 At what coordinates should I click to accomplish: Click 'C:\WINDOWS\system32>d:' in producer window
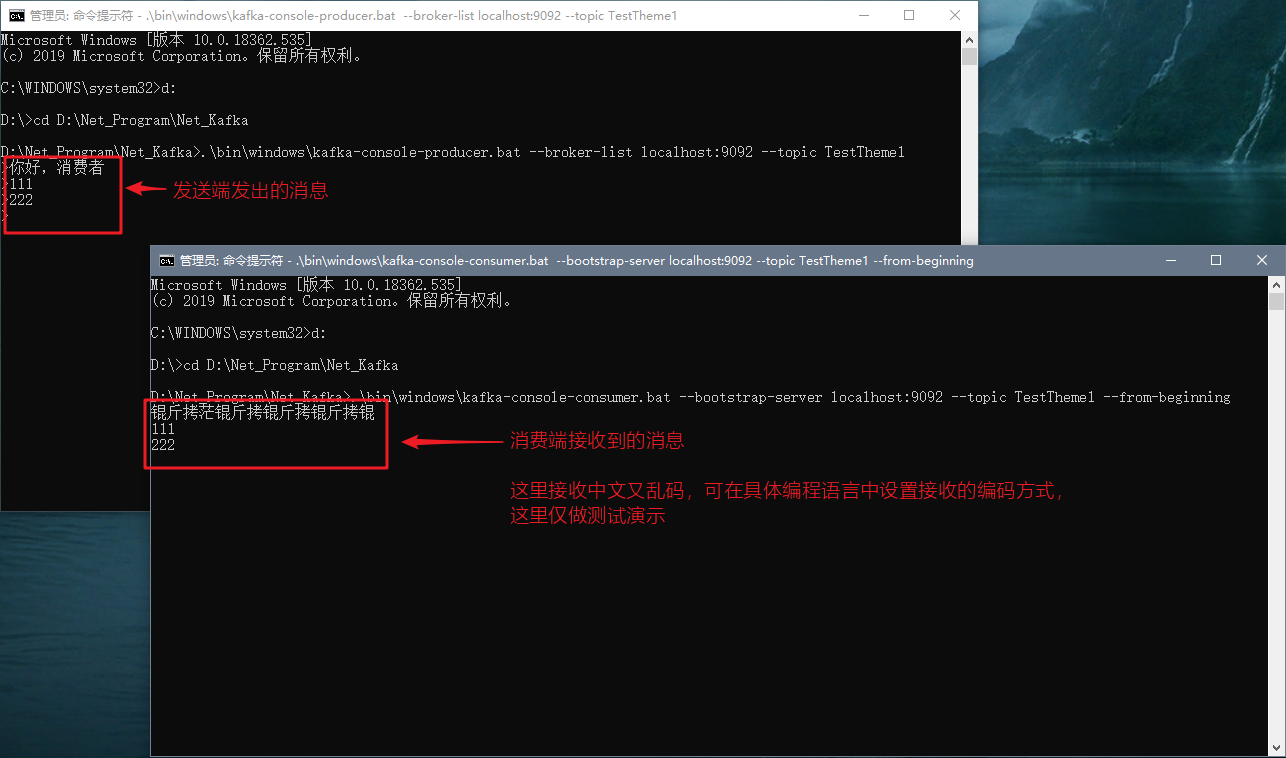[x=89, y=88]
